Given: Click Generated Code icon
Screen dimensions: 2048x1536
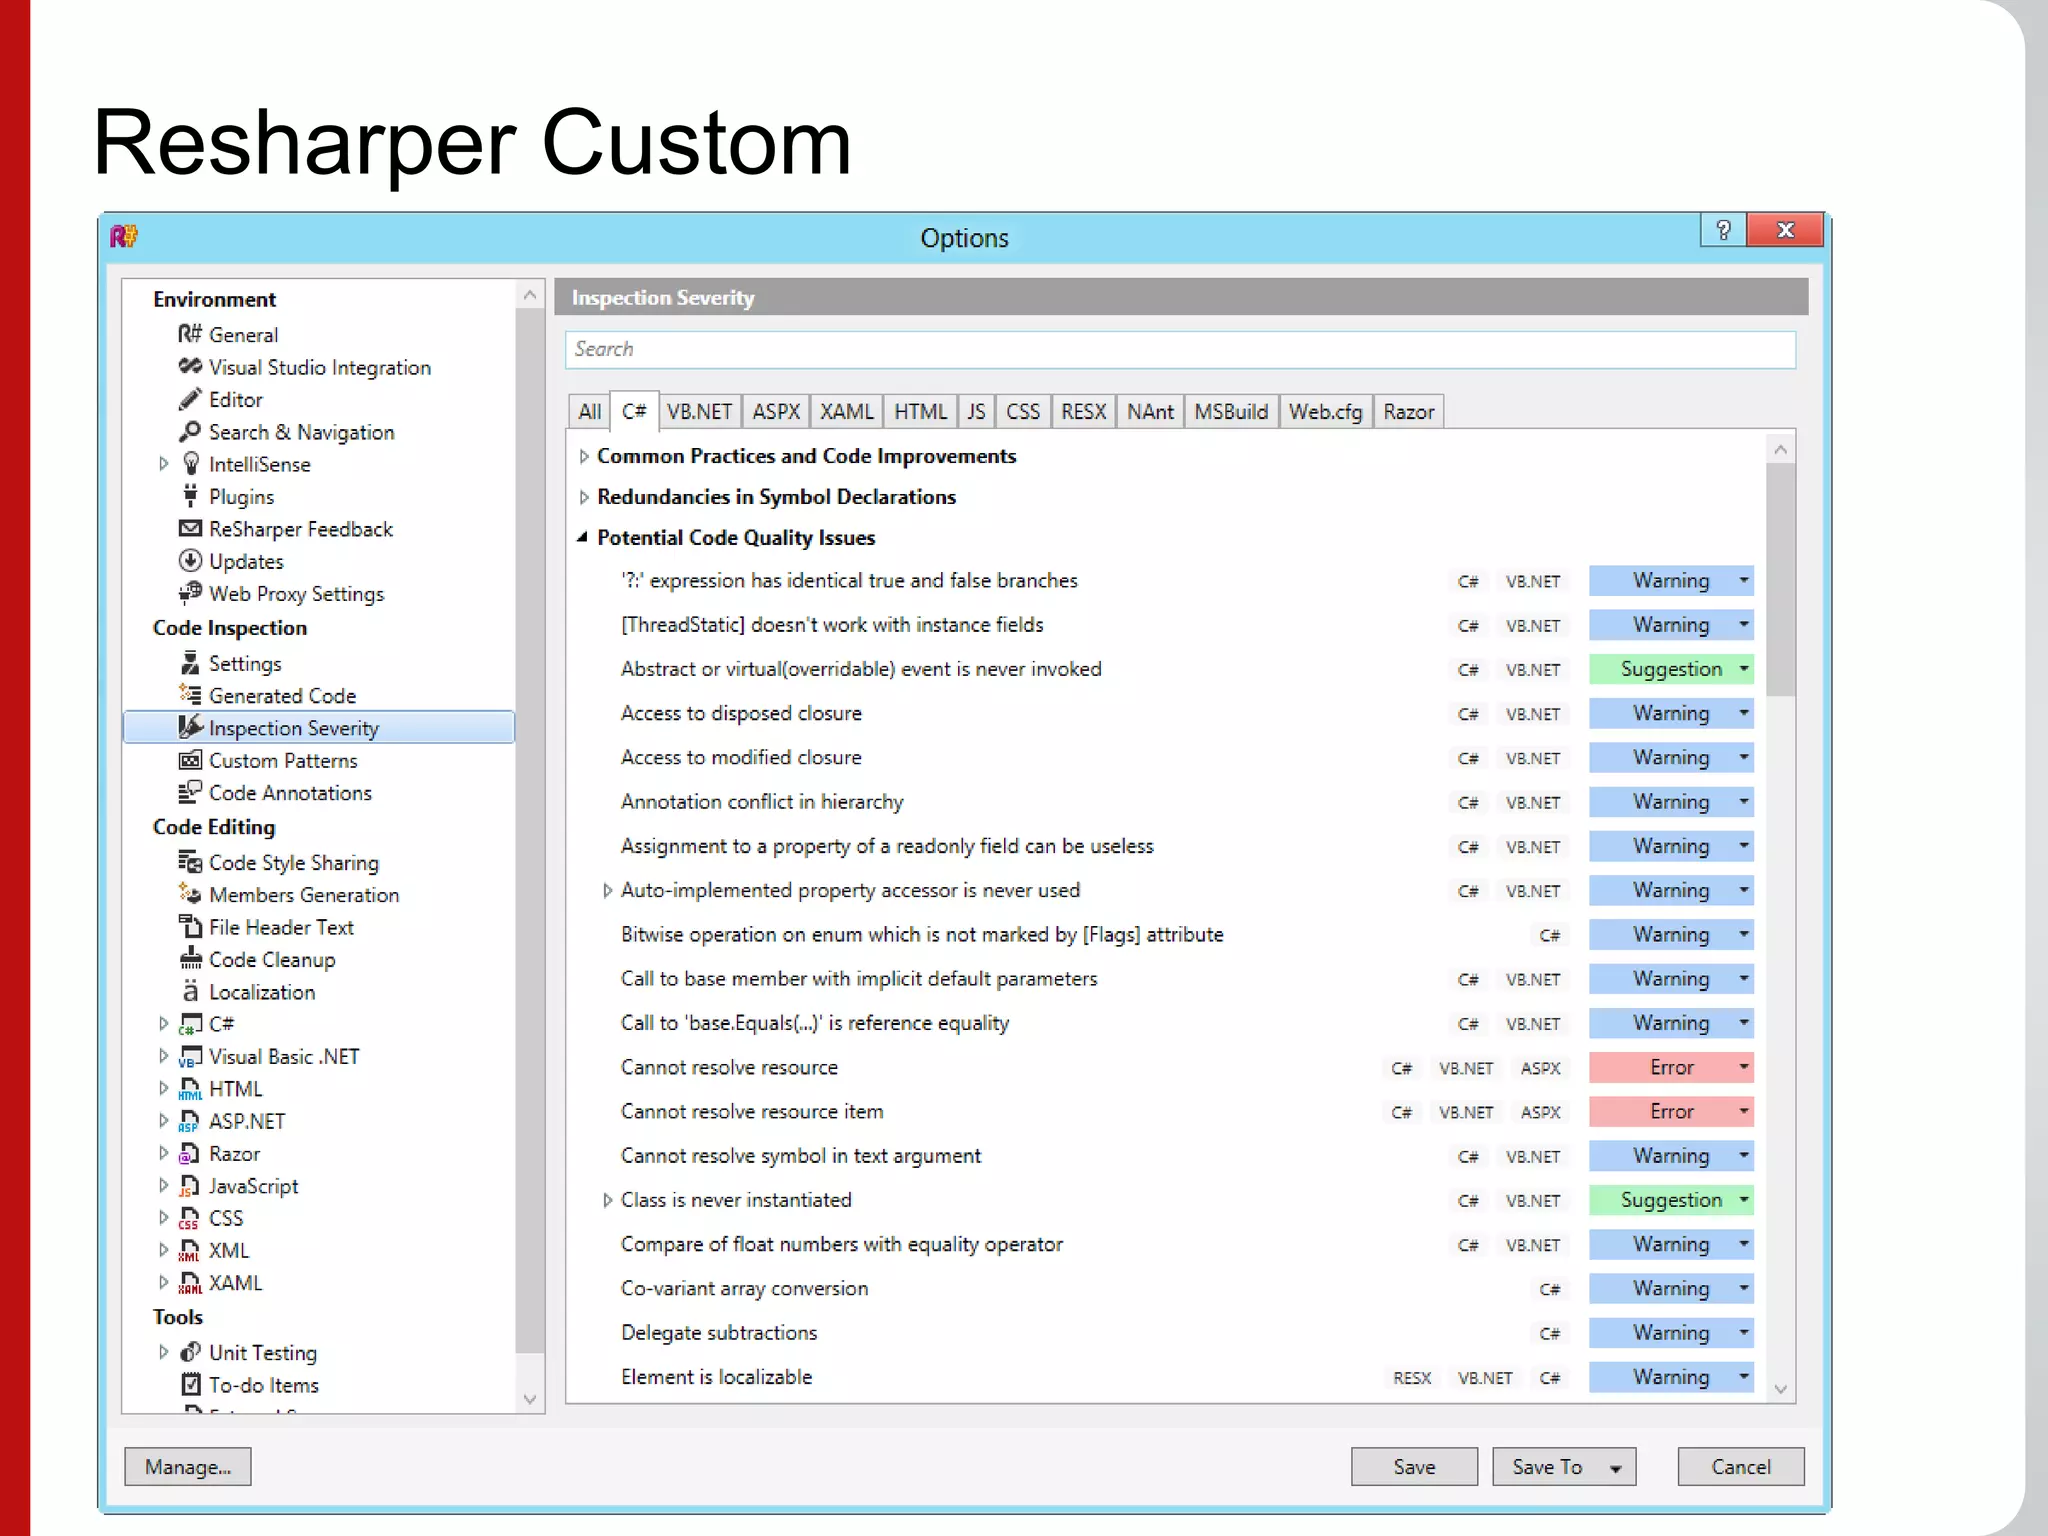Looking at the screenshot, I should pyautogui.click(x=190, y=694).
